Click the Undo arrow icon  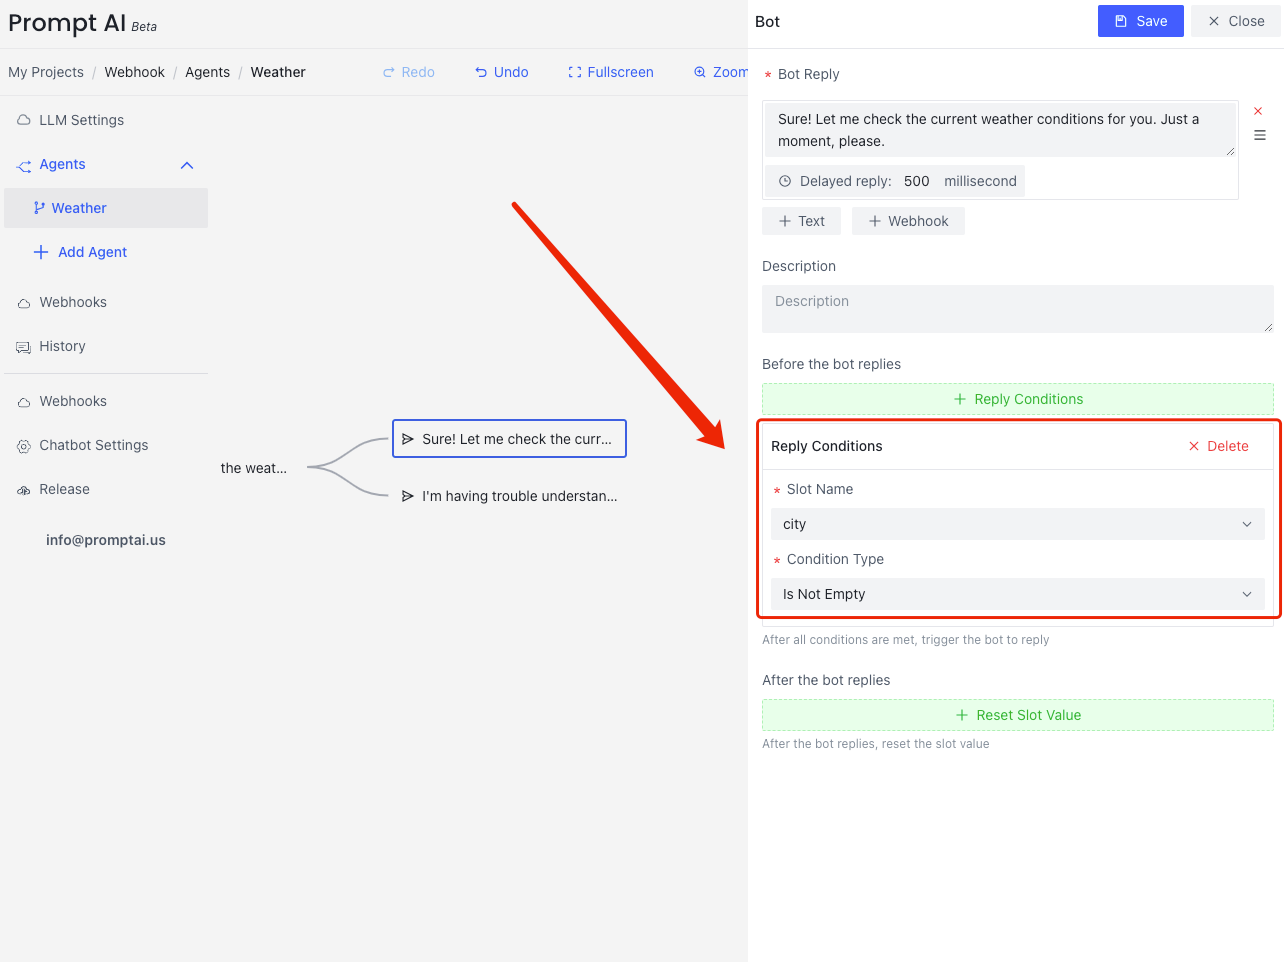(481, 72)
